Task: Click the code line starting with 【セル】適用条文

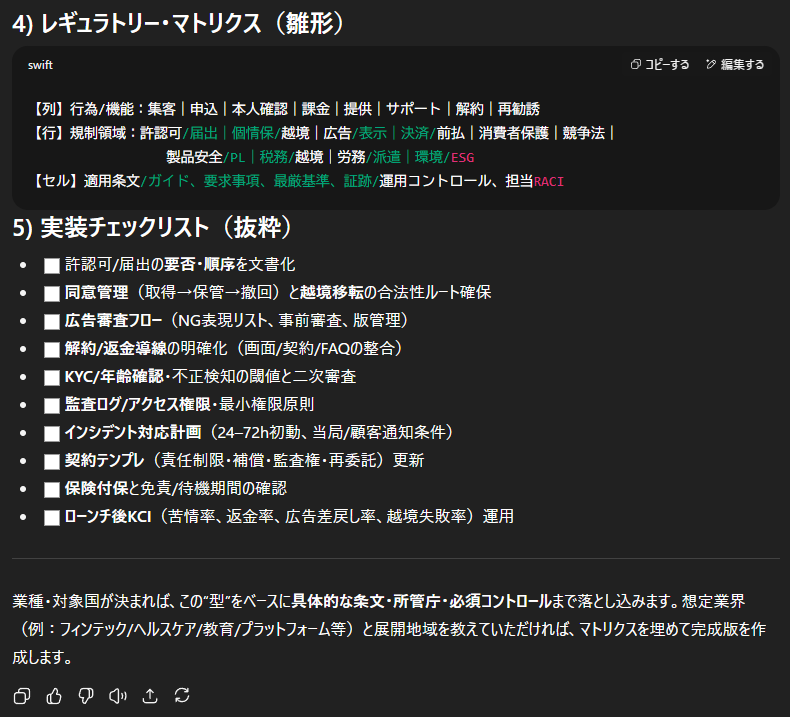Action: click(298, 181)
